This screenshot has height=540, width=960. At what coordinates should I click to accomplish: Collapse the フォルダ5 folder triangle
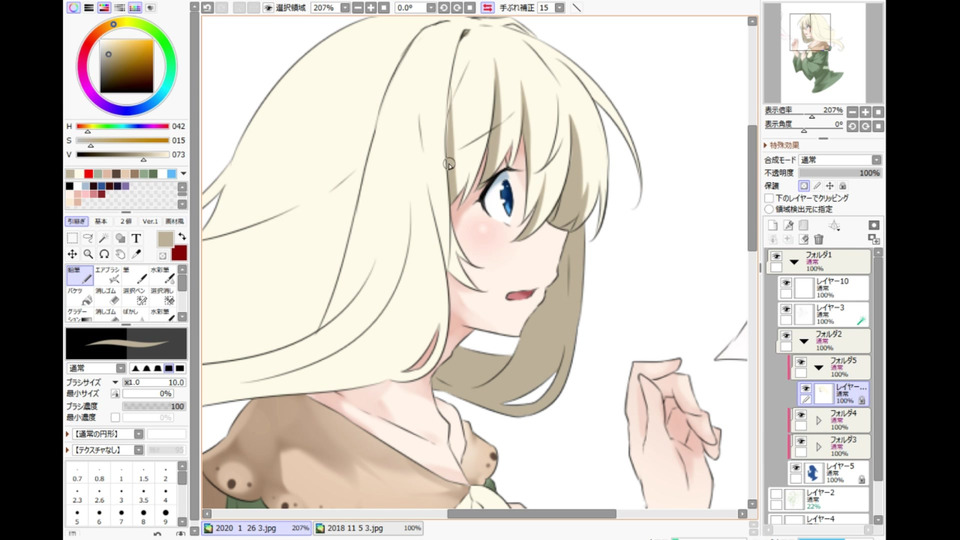tap(819, 368)
